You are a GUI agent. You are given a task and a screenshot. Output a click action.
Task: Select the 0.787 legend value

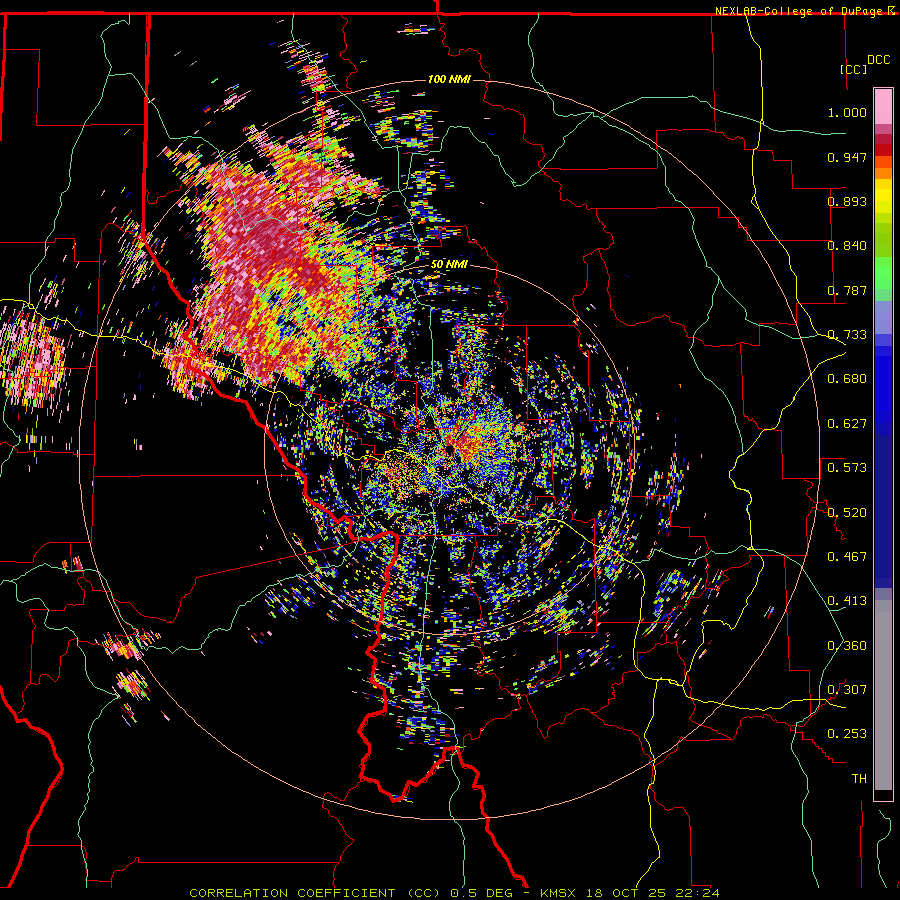pos(847,290)
